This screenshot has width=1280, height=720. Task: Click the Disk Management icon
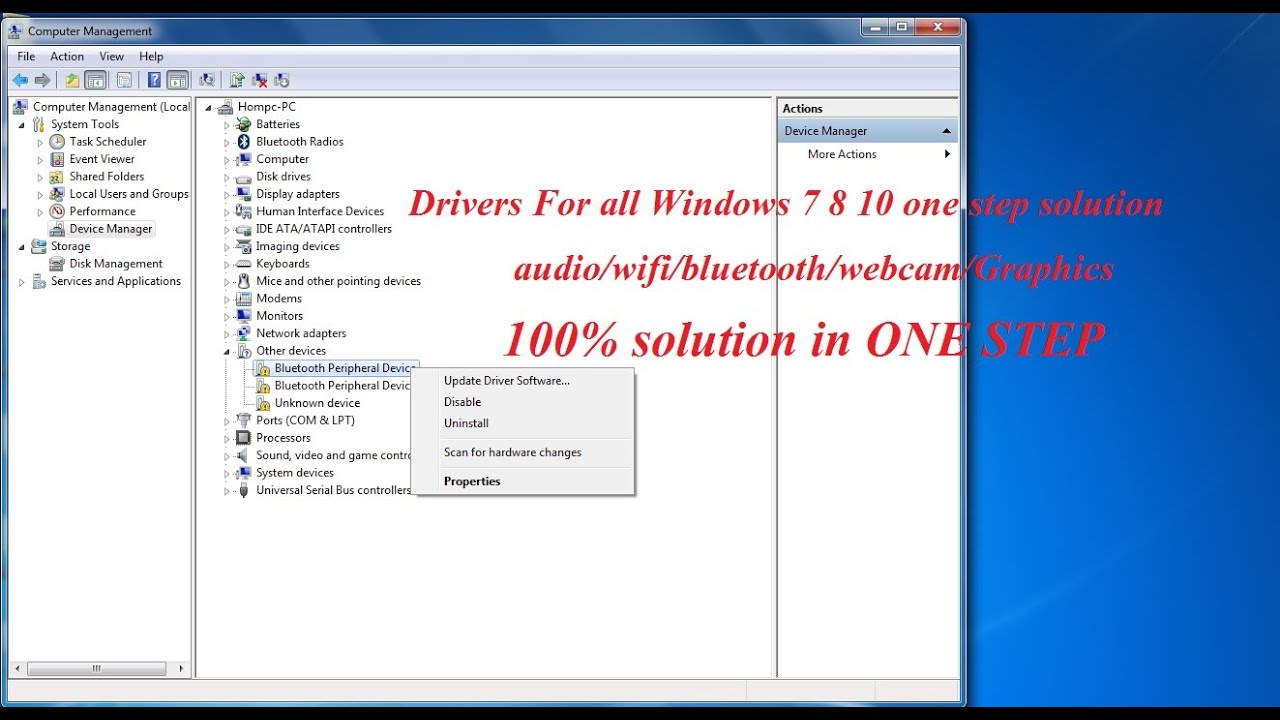coord(57,264)
